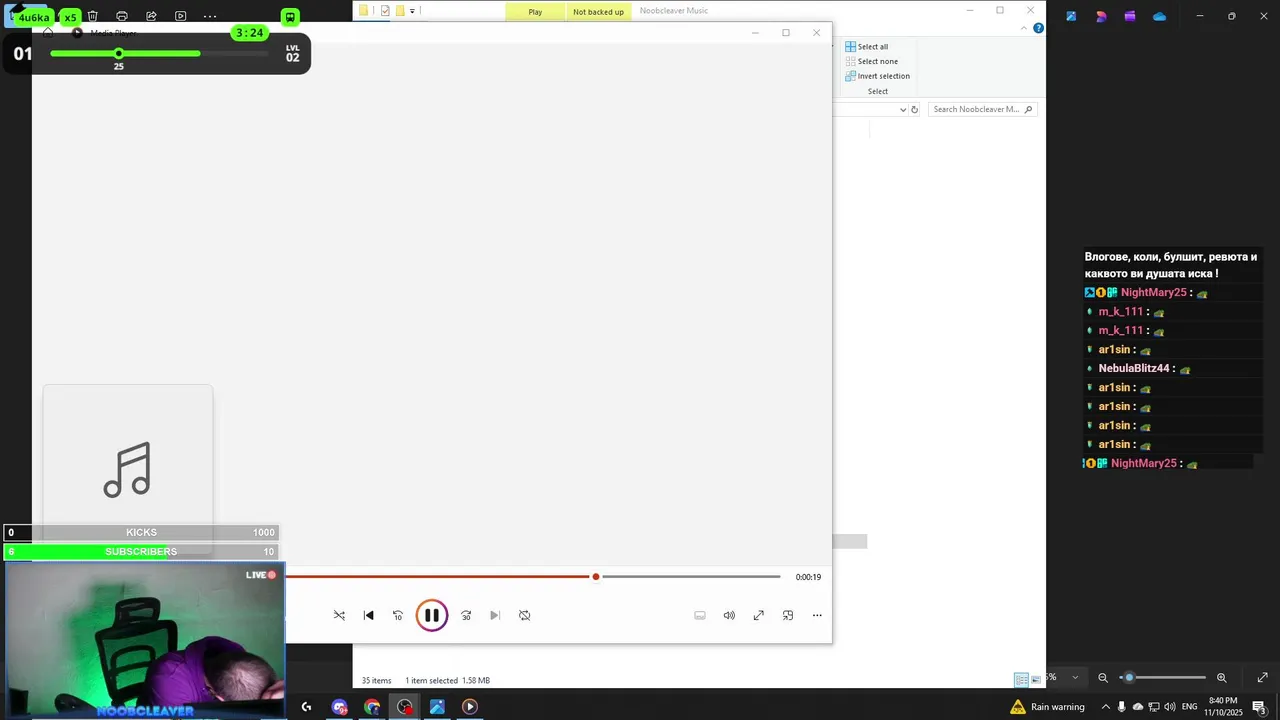Image resolution: width=1280 pixels, height=720 pixels.
Task: Click the Photos fit to window icon
Action: pos(1262,677)
